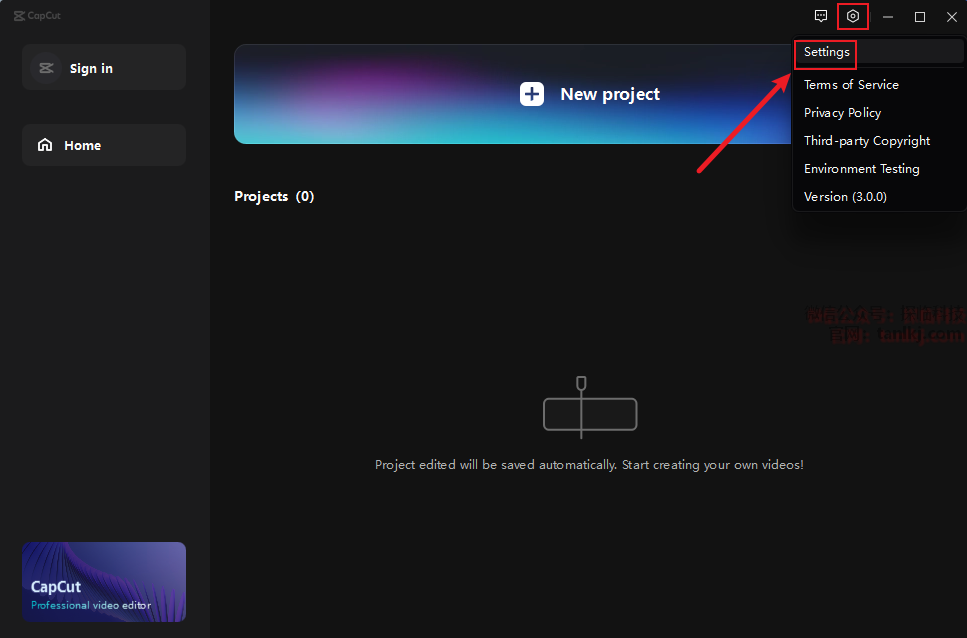
Task: Close the CapCut window
Action: click(952, 17)
